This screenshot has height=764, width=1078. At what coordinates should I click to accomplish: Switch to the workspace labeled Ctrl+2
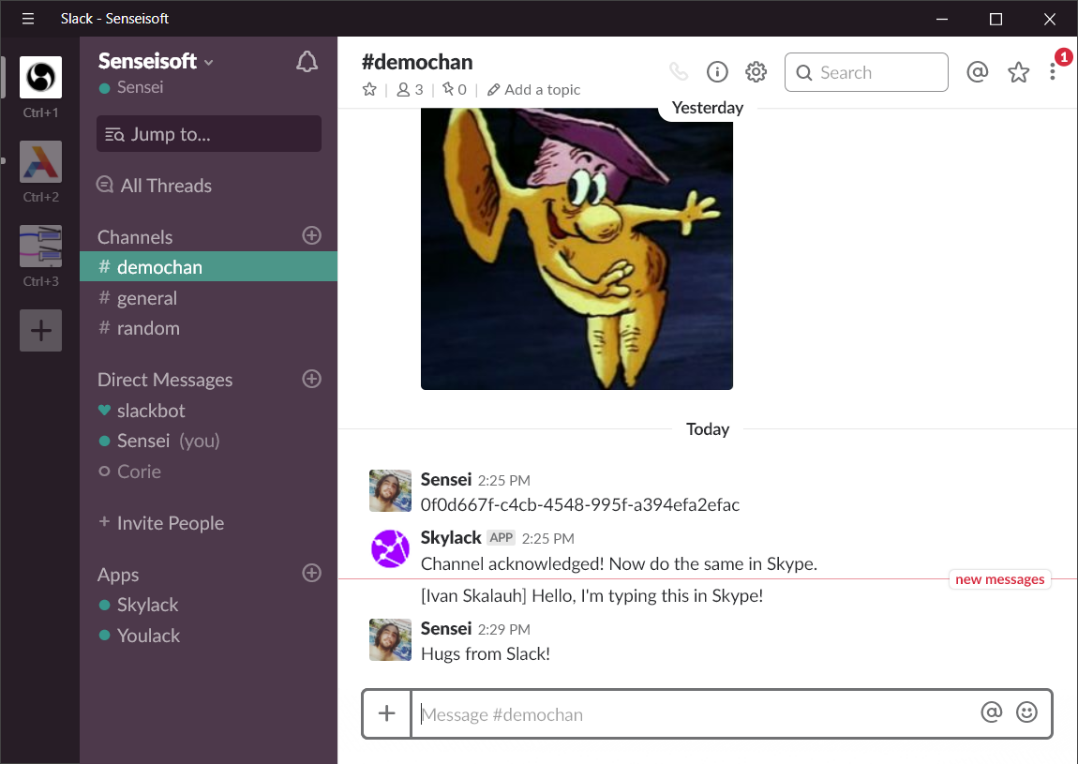click(x=41, y=162)
